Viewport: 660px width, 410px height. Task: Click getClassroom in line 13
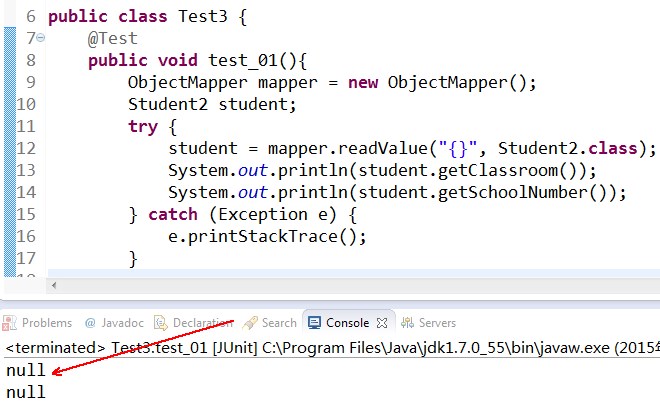498,171
